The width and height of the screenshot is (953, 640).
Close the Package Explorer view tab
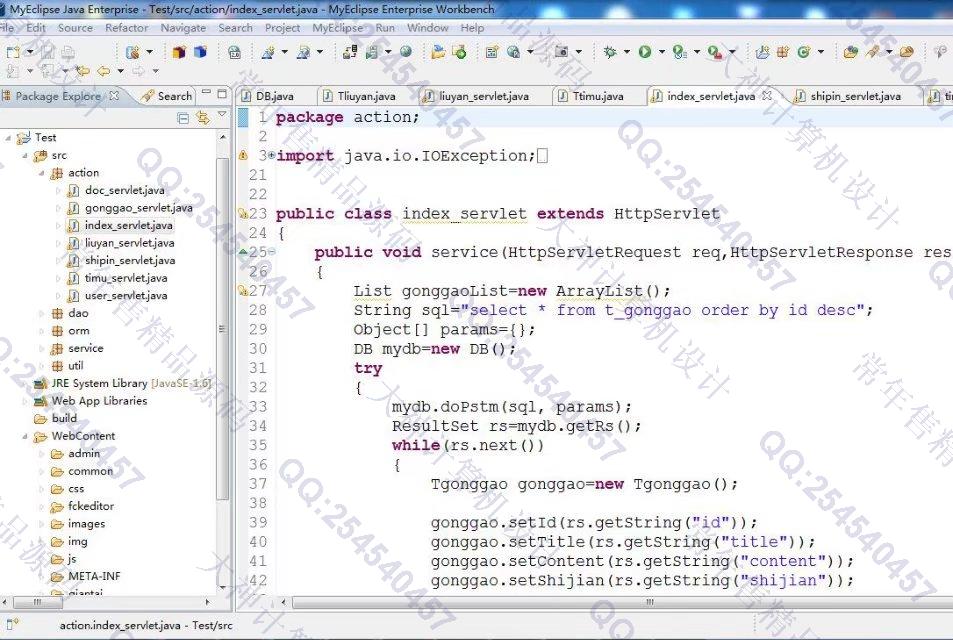[114, 95]
